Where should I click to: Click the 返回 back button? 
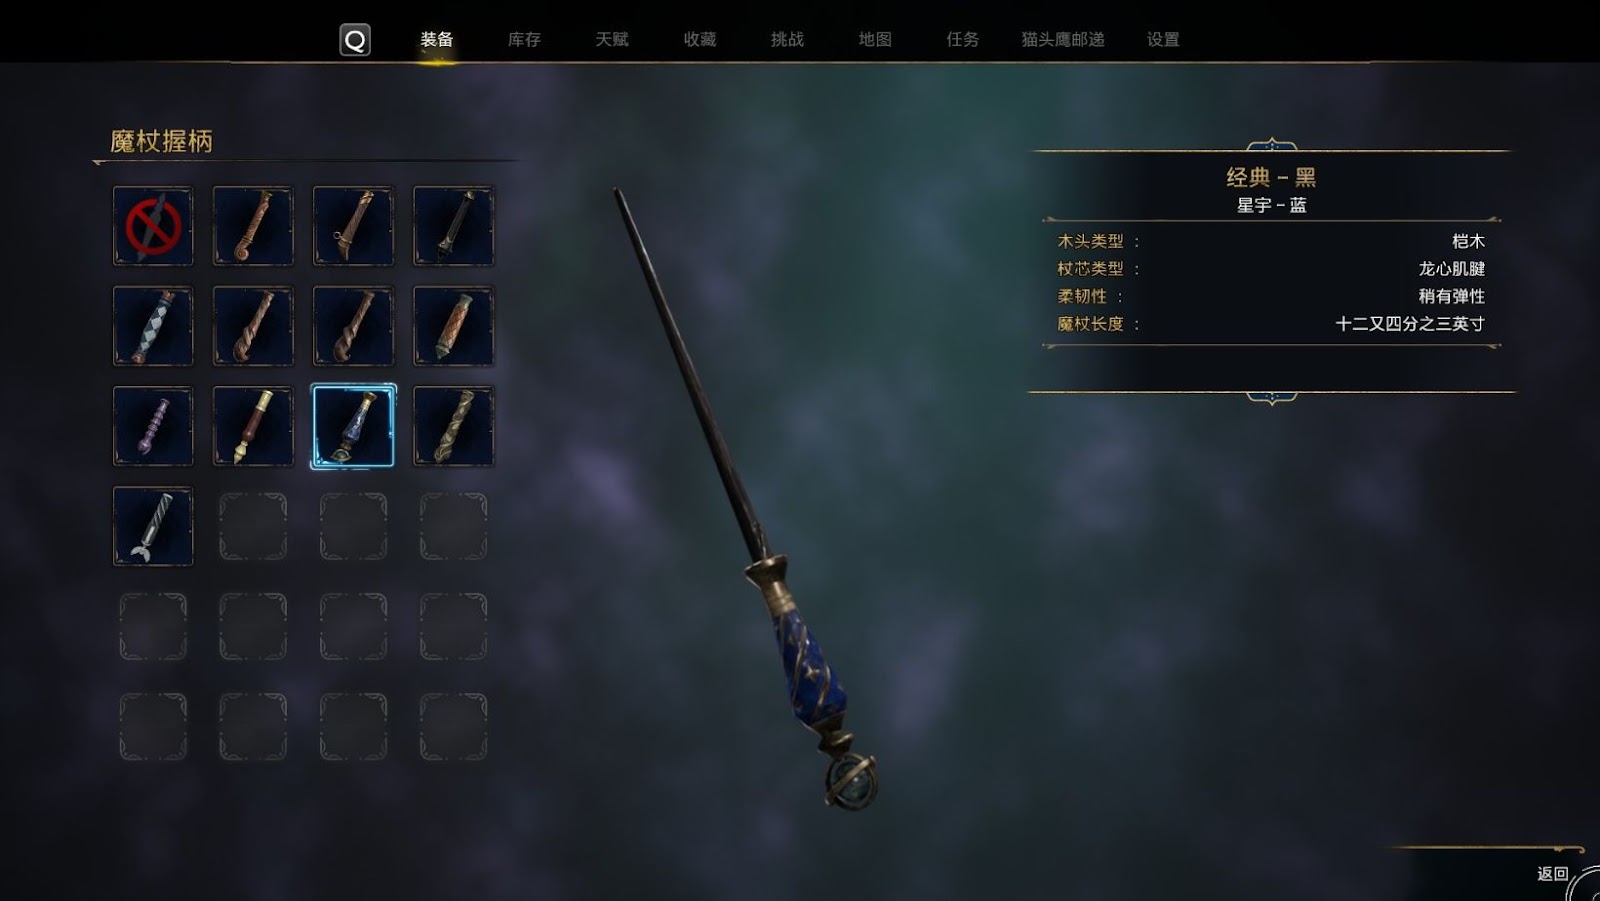point(1553,873)
